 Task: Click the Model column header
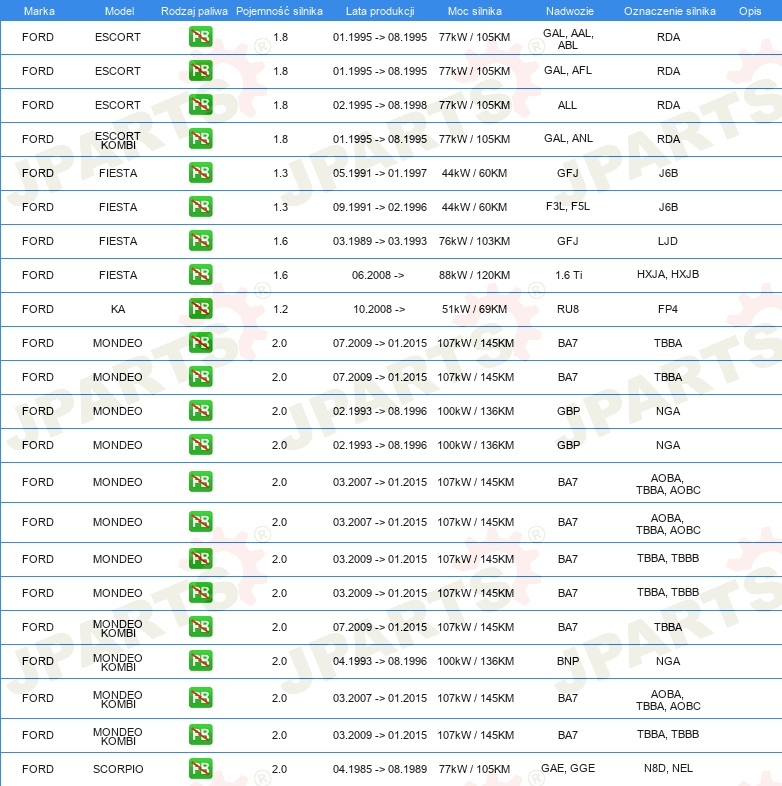pyautogui.click(x=119, y=11)
